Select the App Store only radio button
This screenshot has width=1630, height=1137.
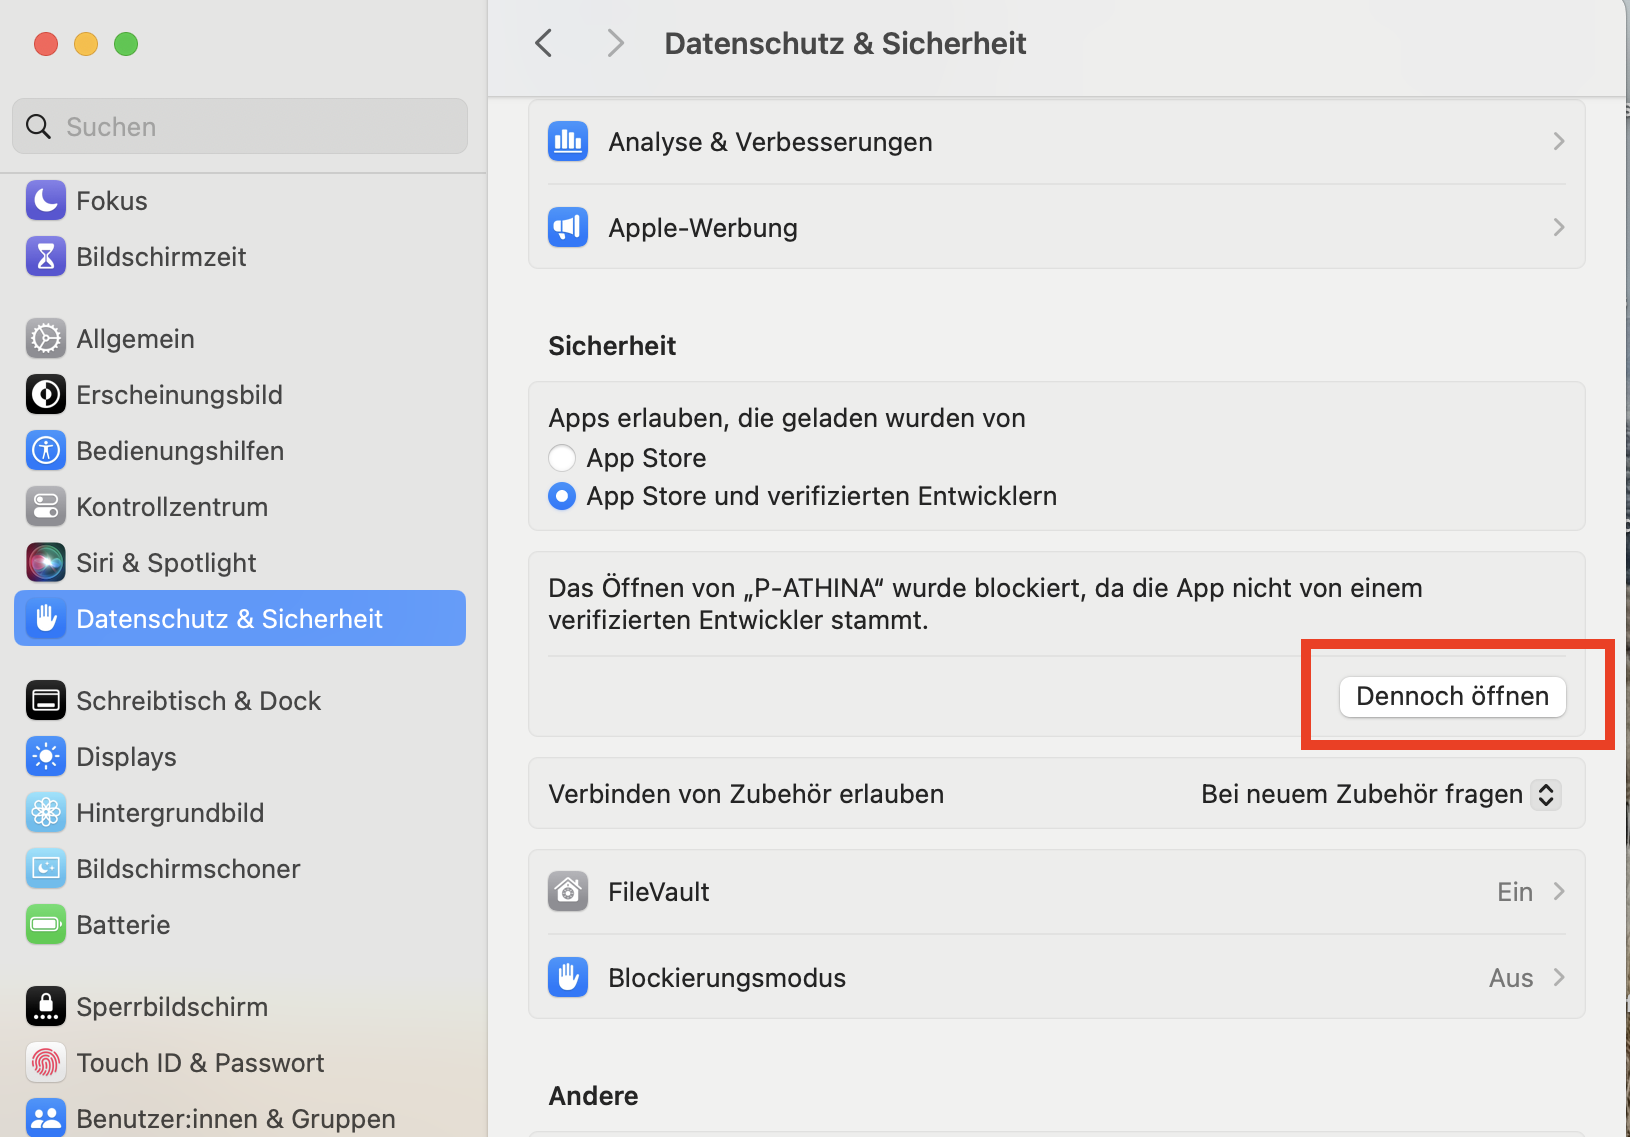pyautogui.click(x=562, y=458)
